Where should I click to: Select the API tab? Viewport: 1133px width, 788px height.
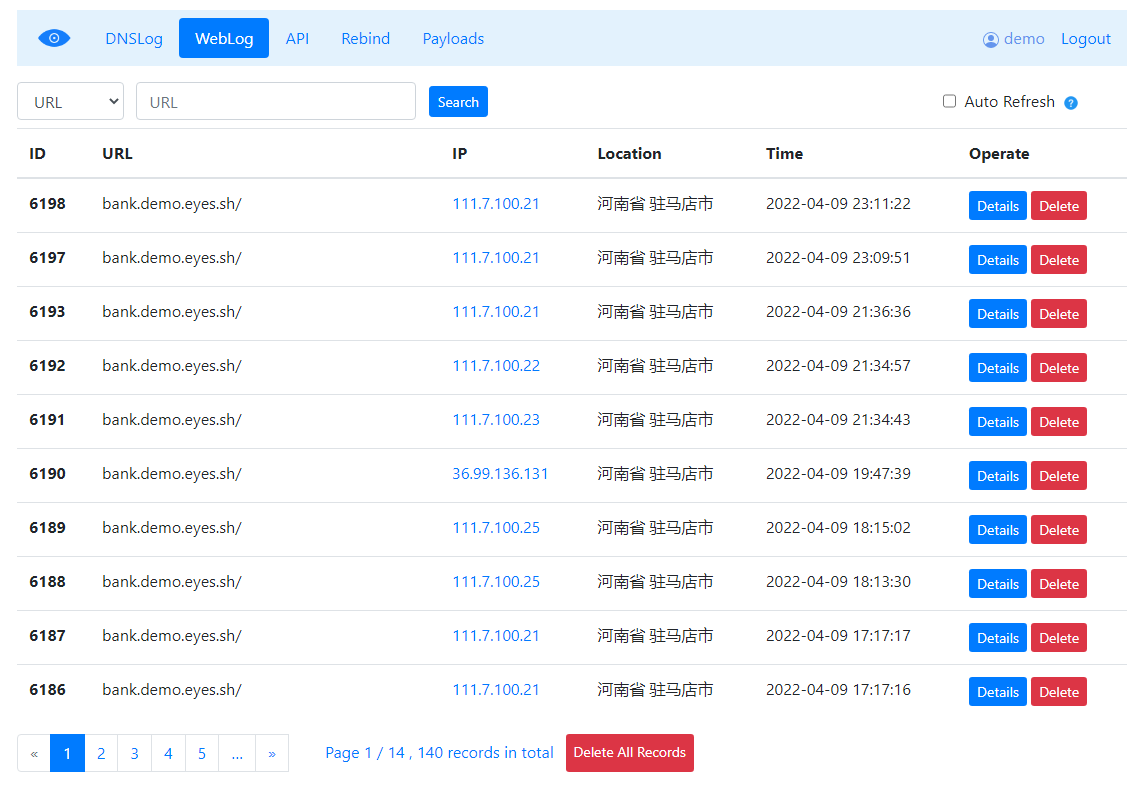pyautogui.click(x=297, y=38)
